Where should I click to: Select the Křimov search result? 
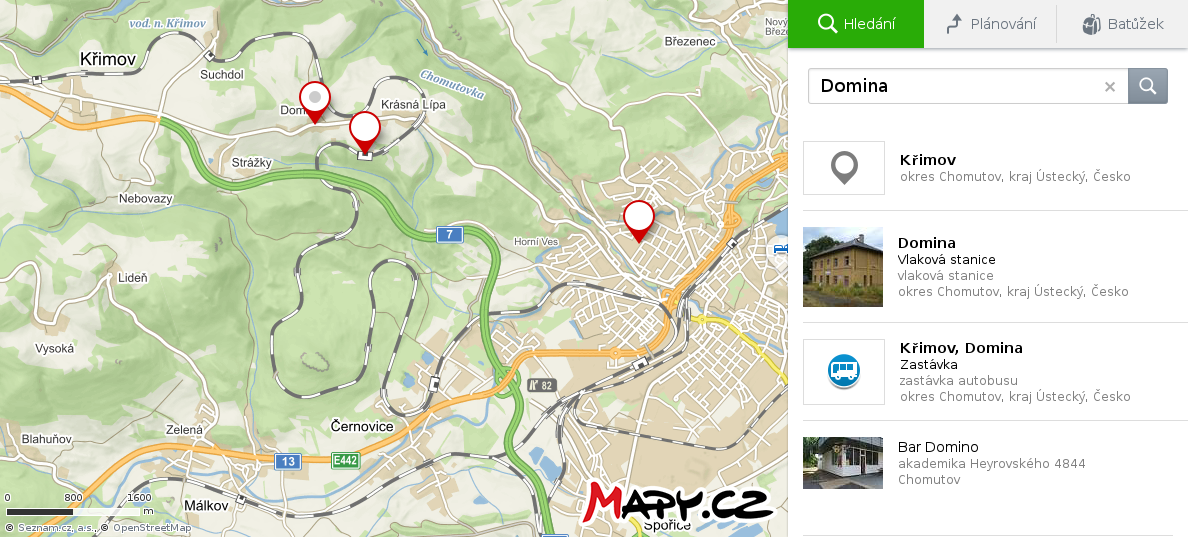(1015, 168)
